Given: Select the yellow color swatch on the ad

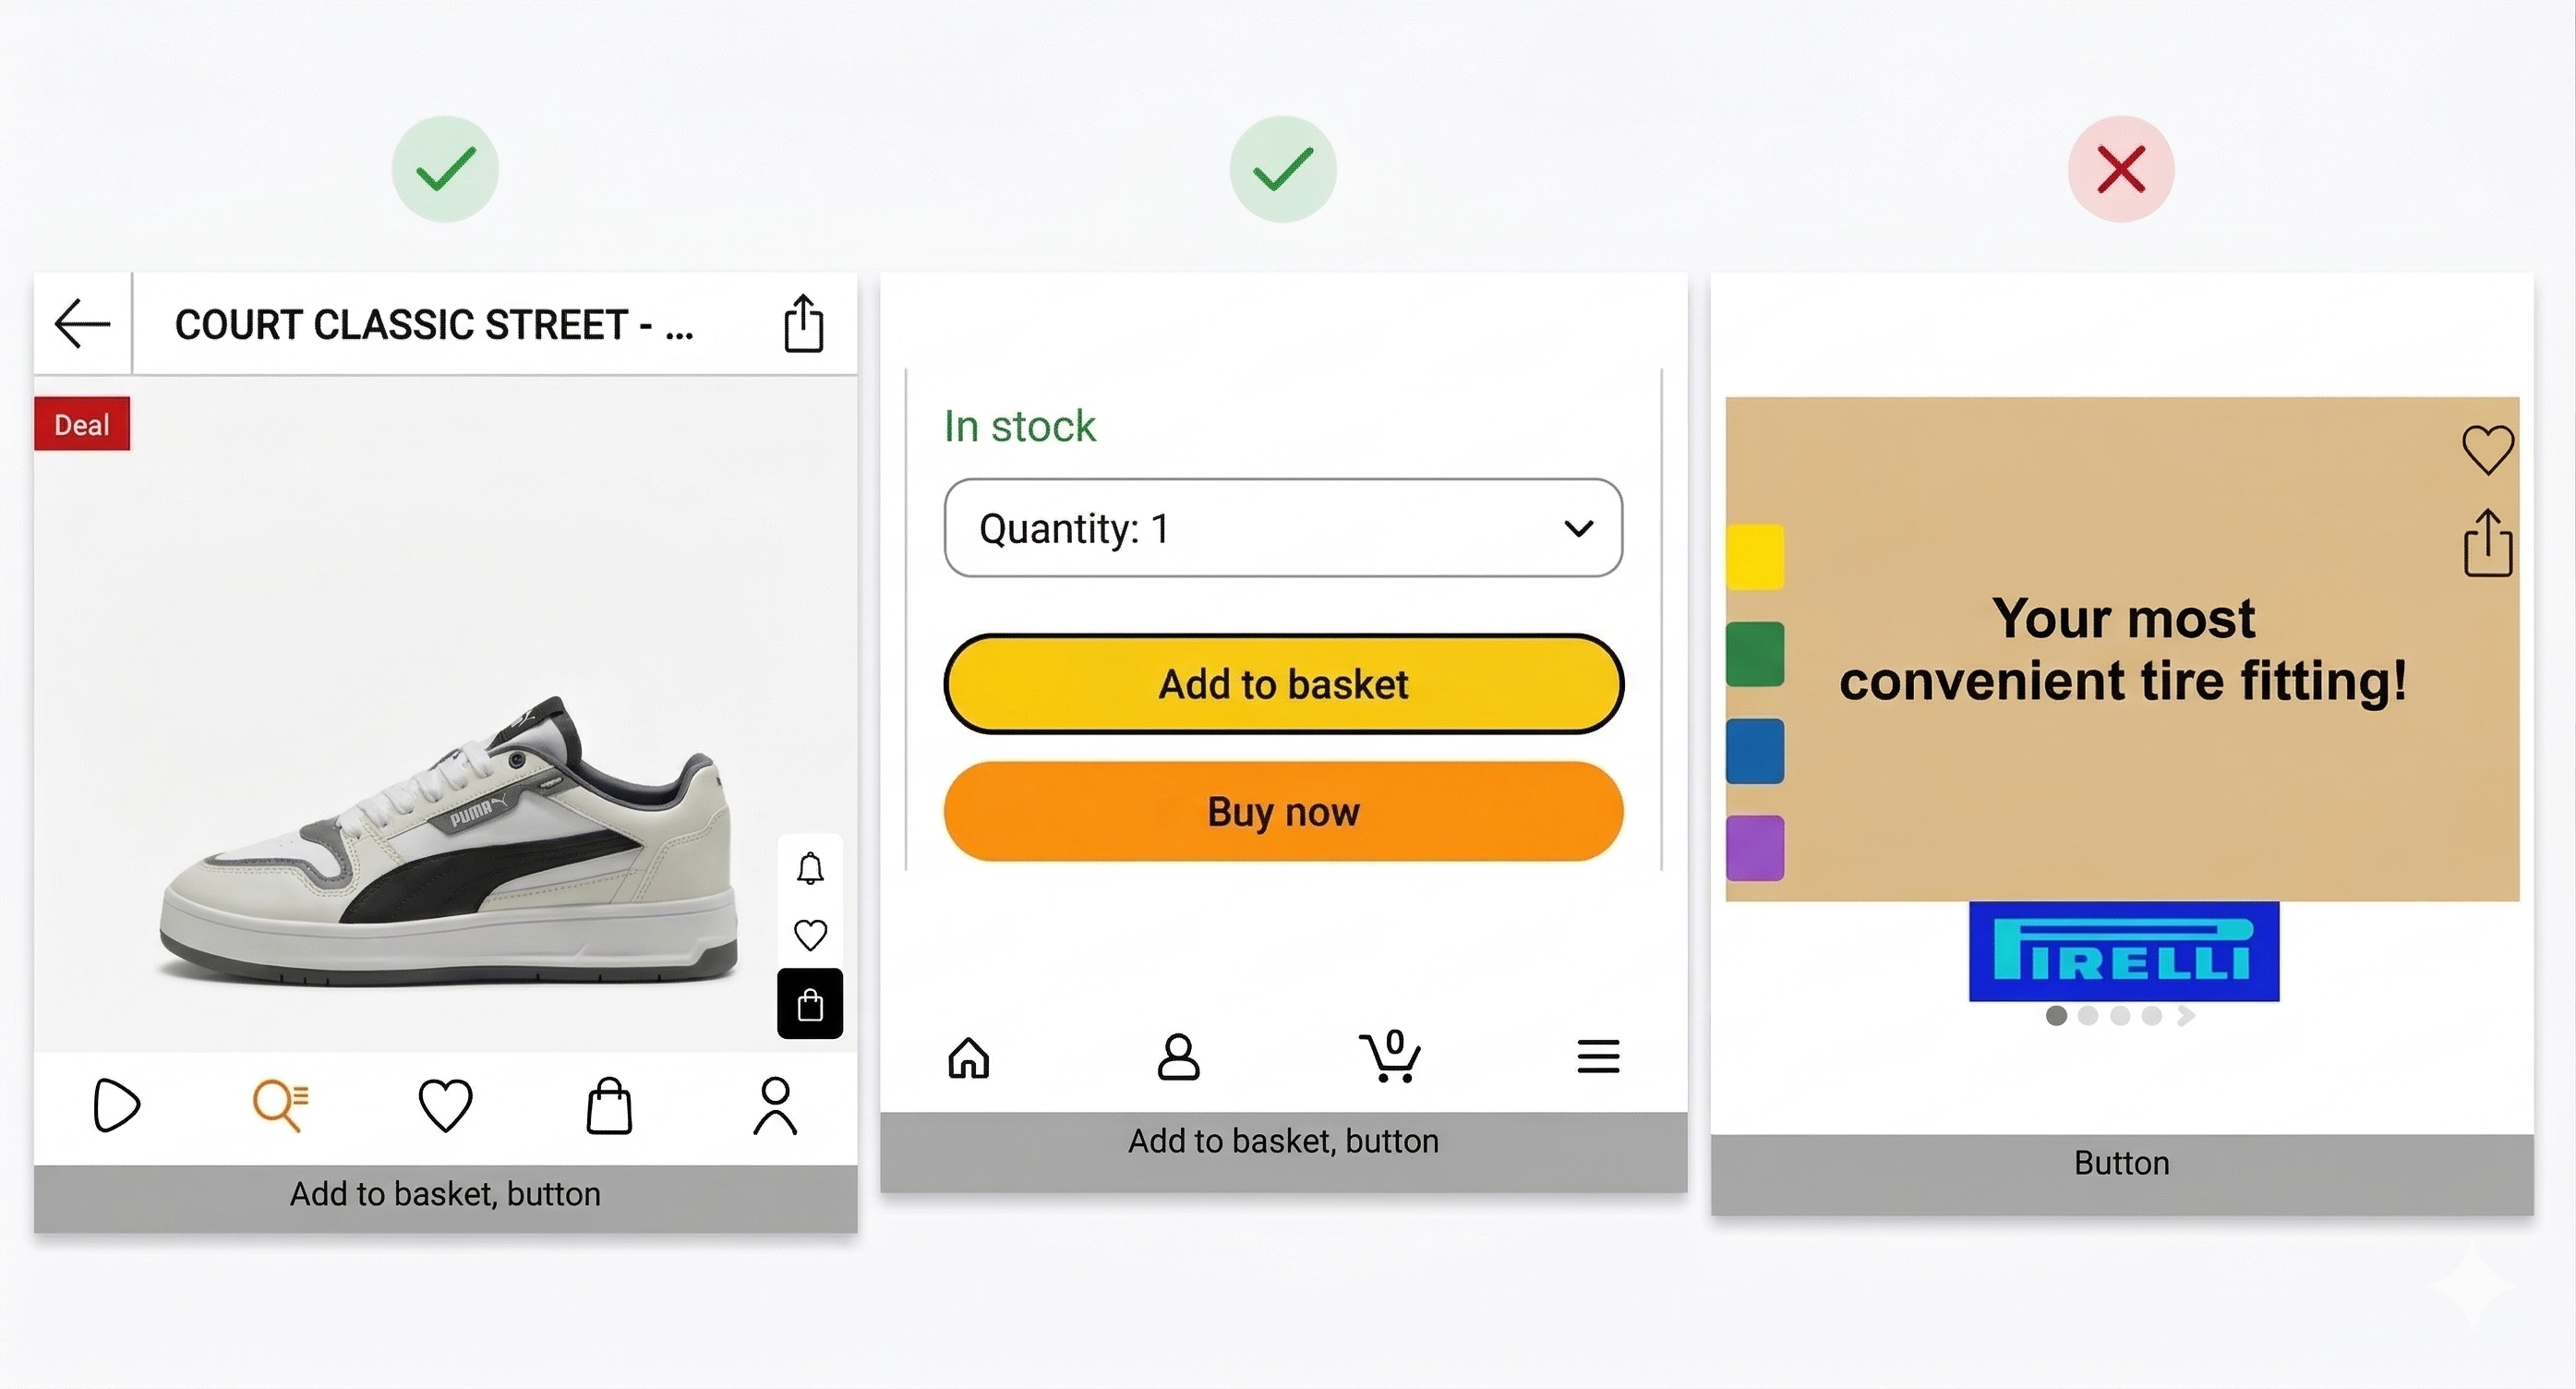Looking at the screenshot, I should [x=1756, y=557].
